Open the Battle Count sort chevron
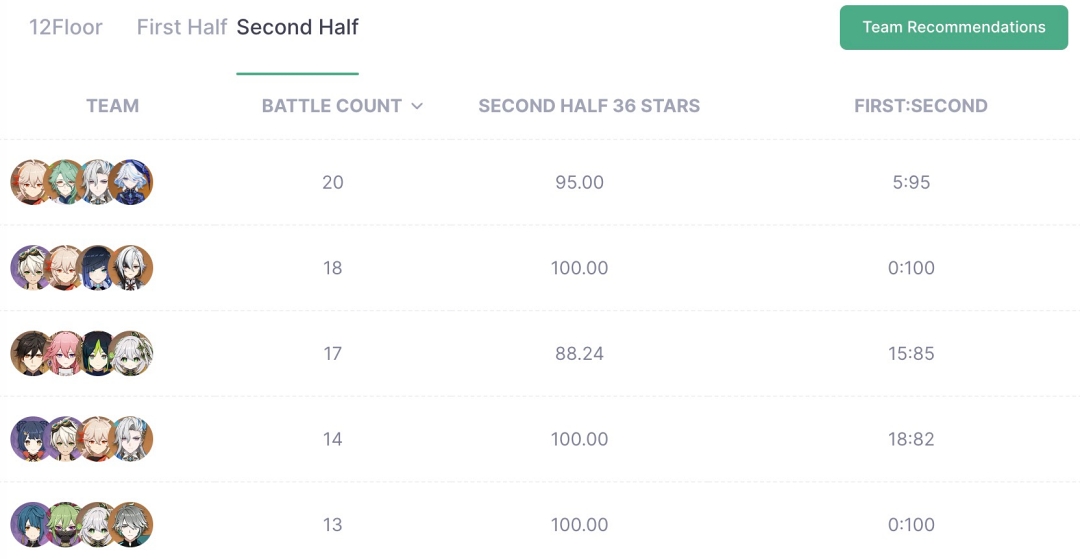Screen dimensions: 1080x559 coord(417,106)
